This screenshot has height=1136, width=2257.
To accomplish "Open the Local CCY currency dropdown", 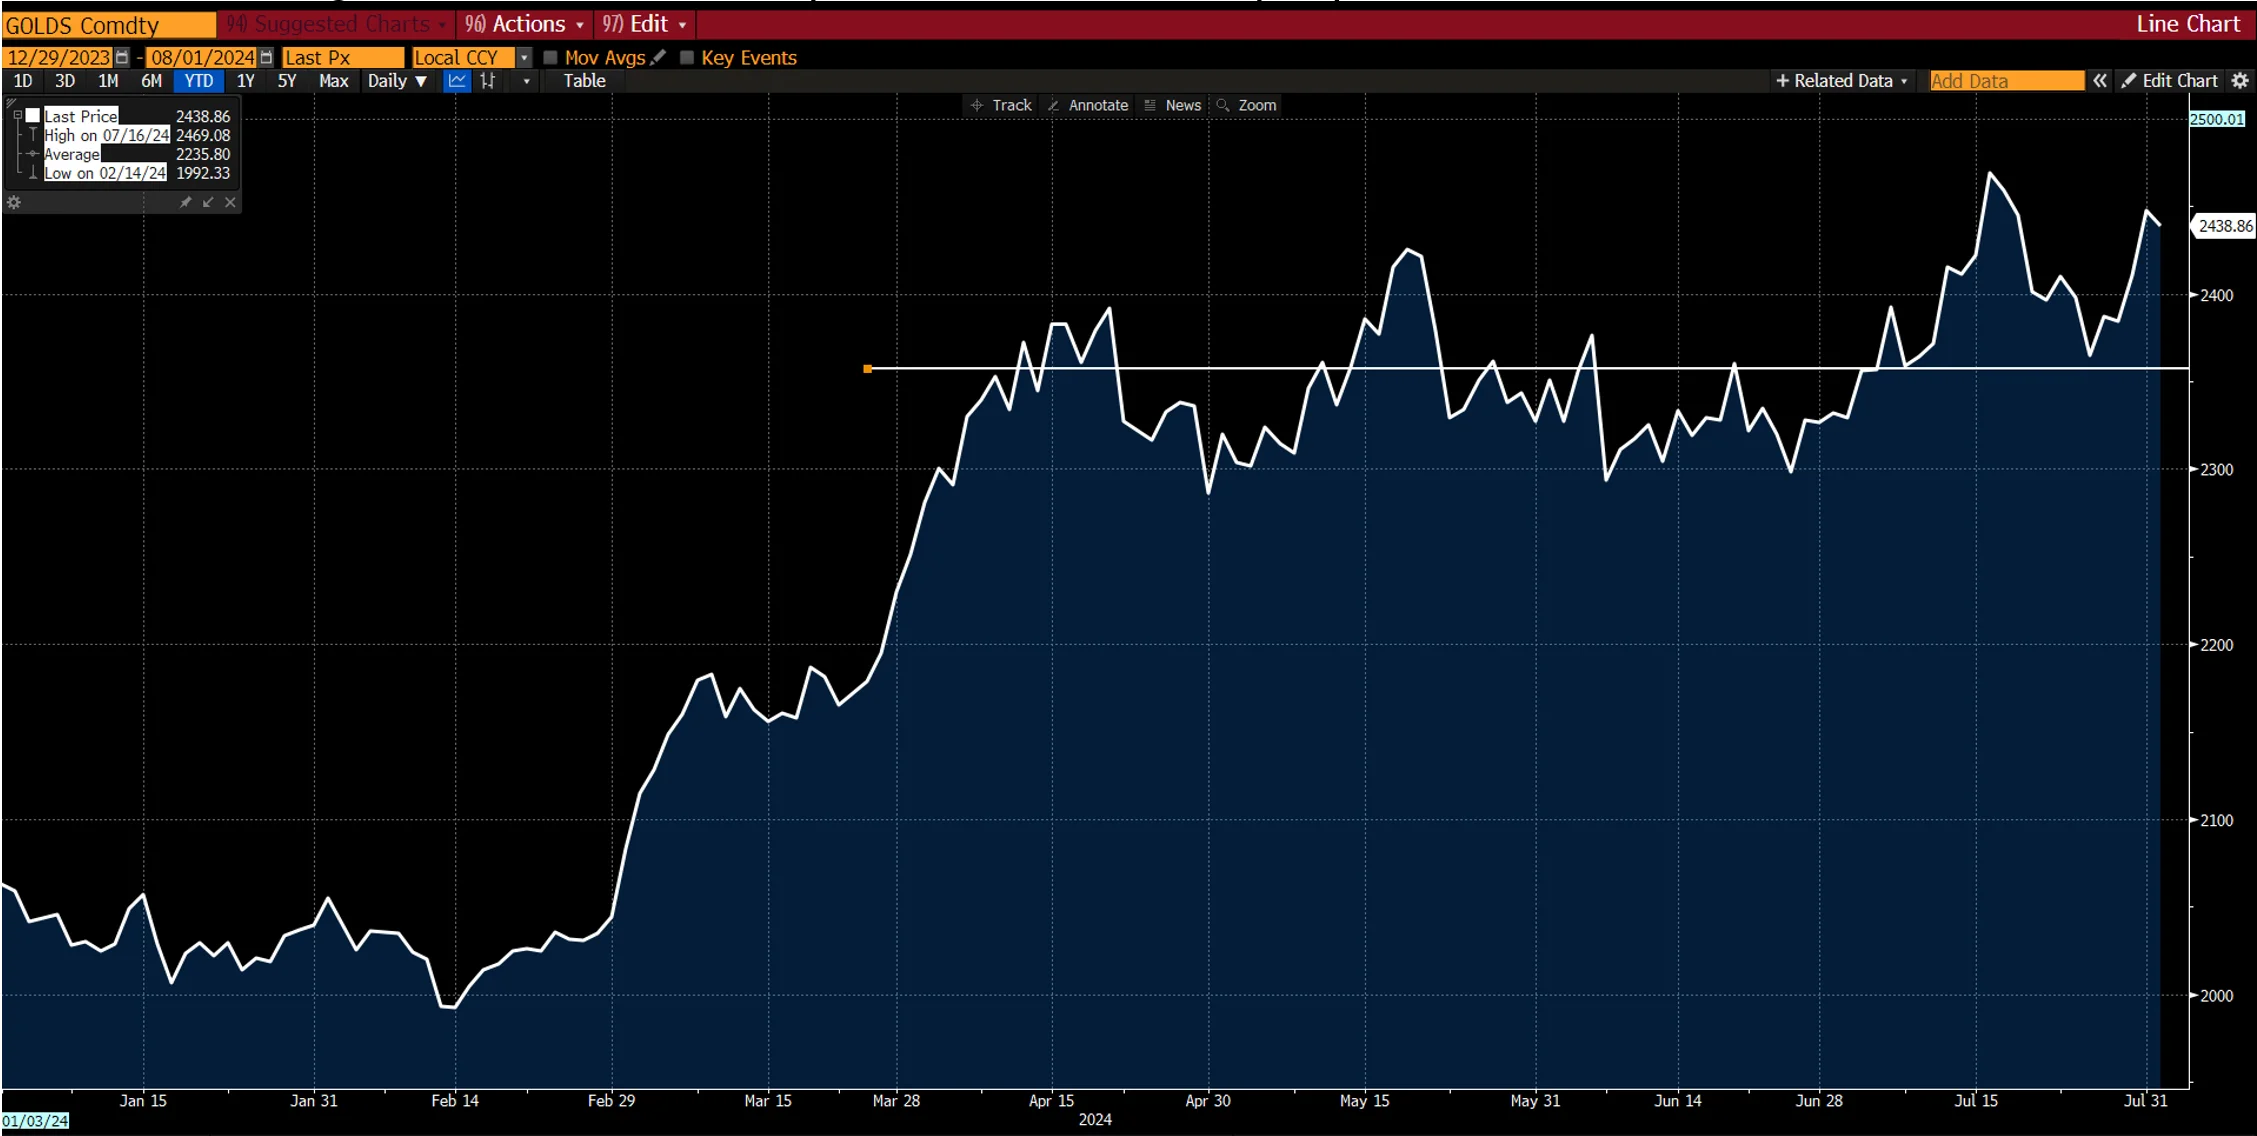I will (524, 58).
